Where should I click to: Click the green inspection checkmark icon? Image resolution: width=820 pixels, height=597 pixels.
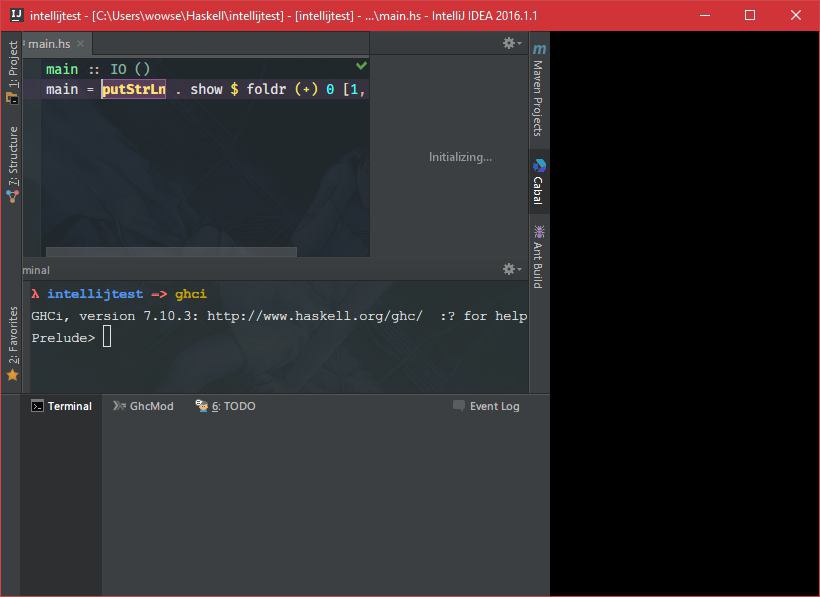[361, 65]
